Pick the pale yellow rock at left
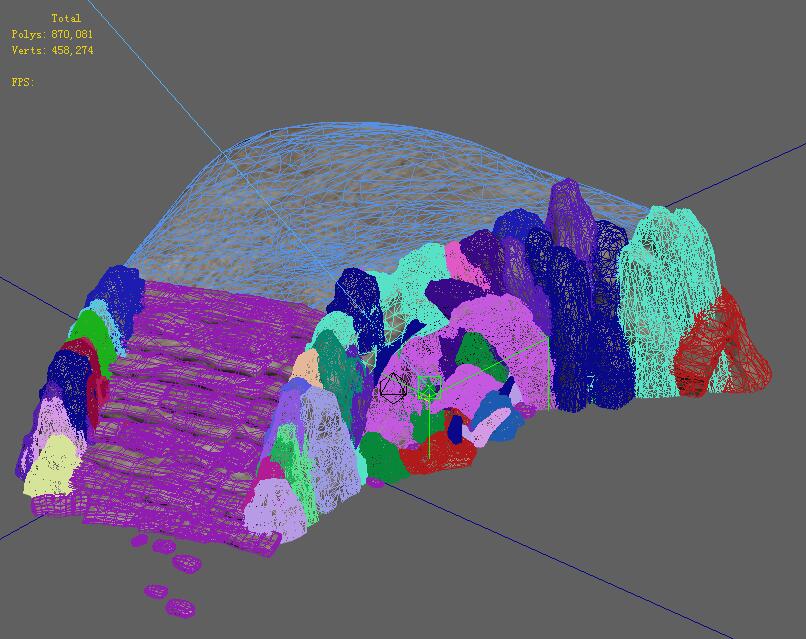Image resolution: width=806 pixels, height=639 pixels. coord(51,467)
